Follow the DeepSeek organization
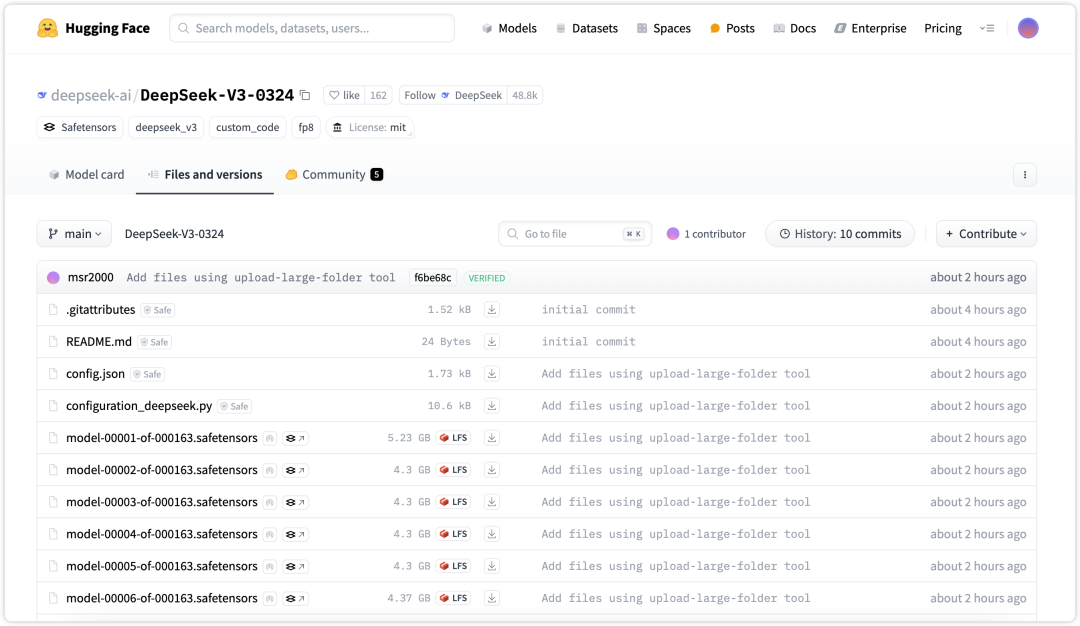 coord(420,96)
